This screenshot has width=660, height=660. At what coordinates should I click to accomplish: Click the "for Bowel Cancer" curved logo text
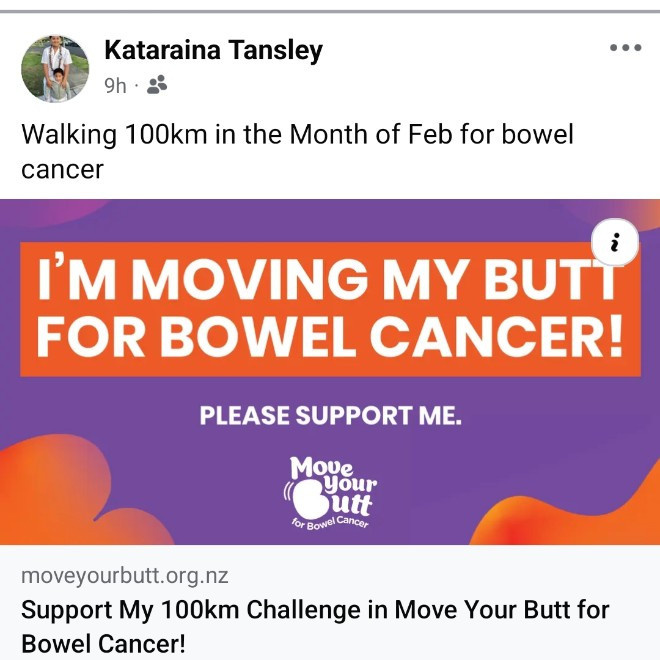point(330,523)
